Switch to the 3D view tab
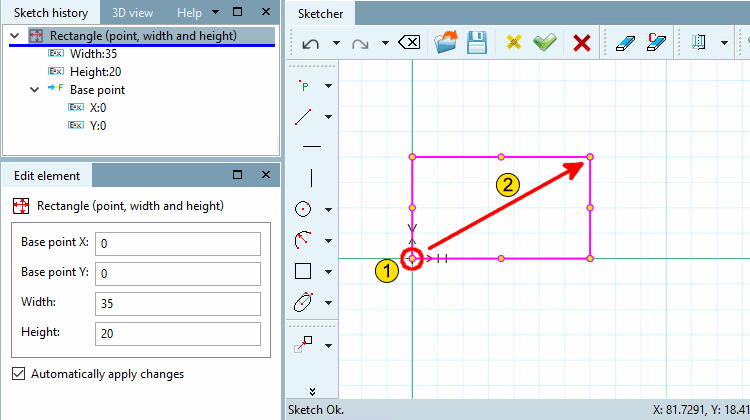750x420 pixels. point(132,13)
